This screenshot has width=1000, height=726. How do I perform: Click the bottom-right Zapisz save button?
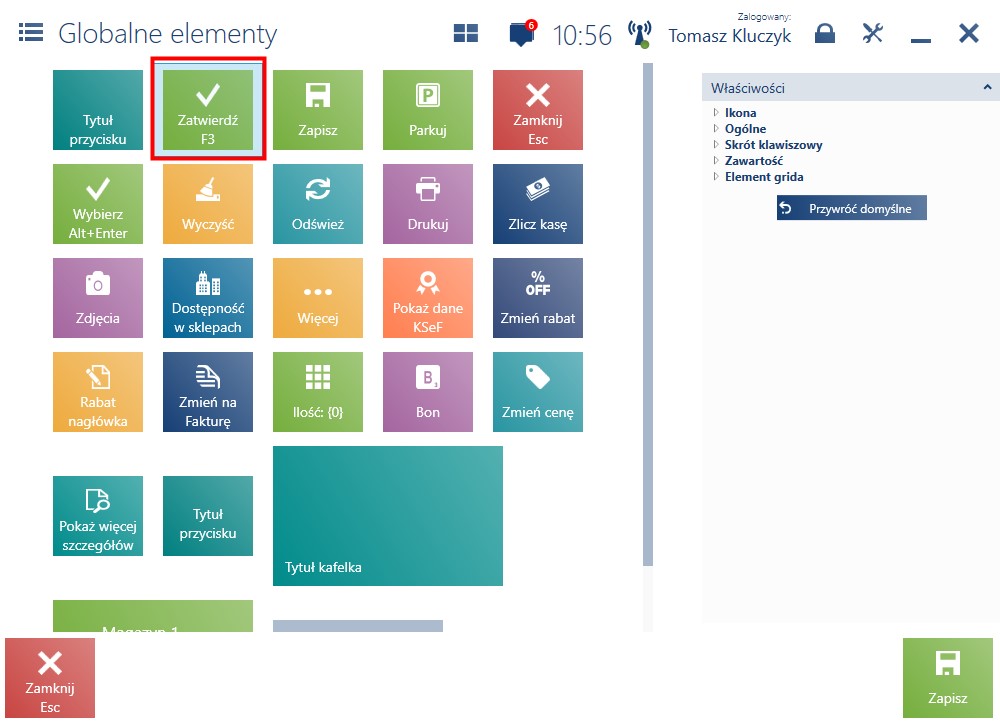pos(948,678)
